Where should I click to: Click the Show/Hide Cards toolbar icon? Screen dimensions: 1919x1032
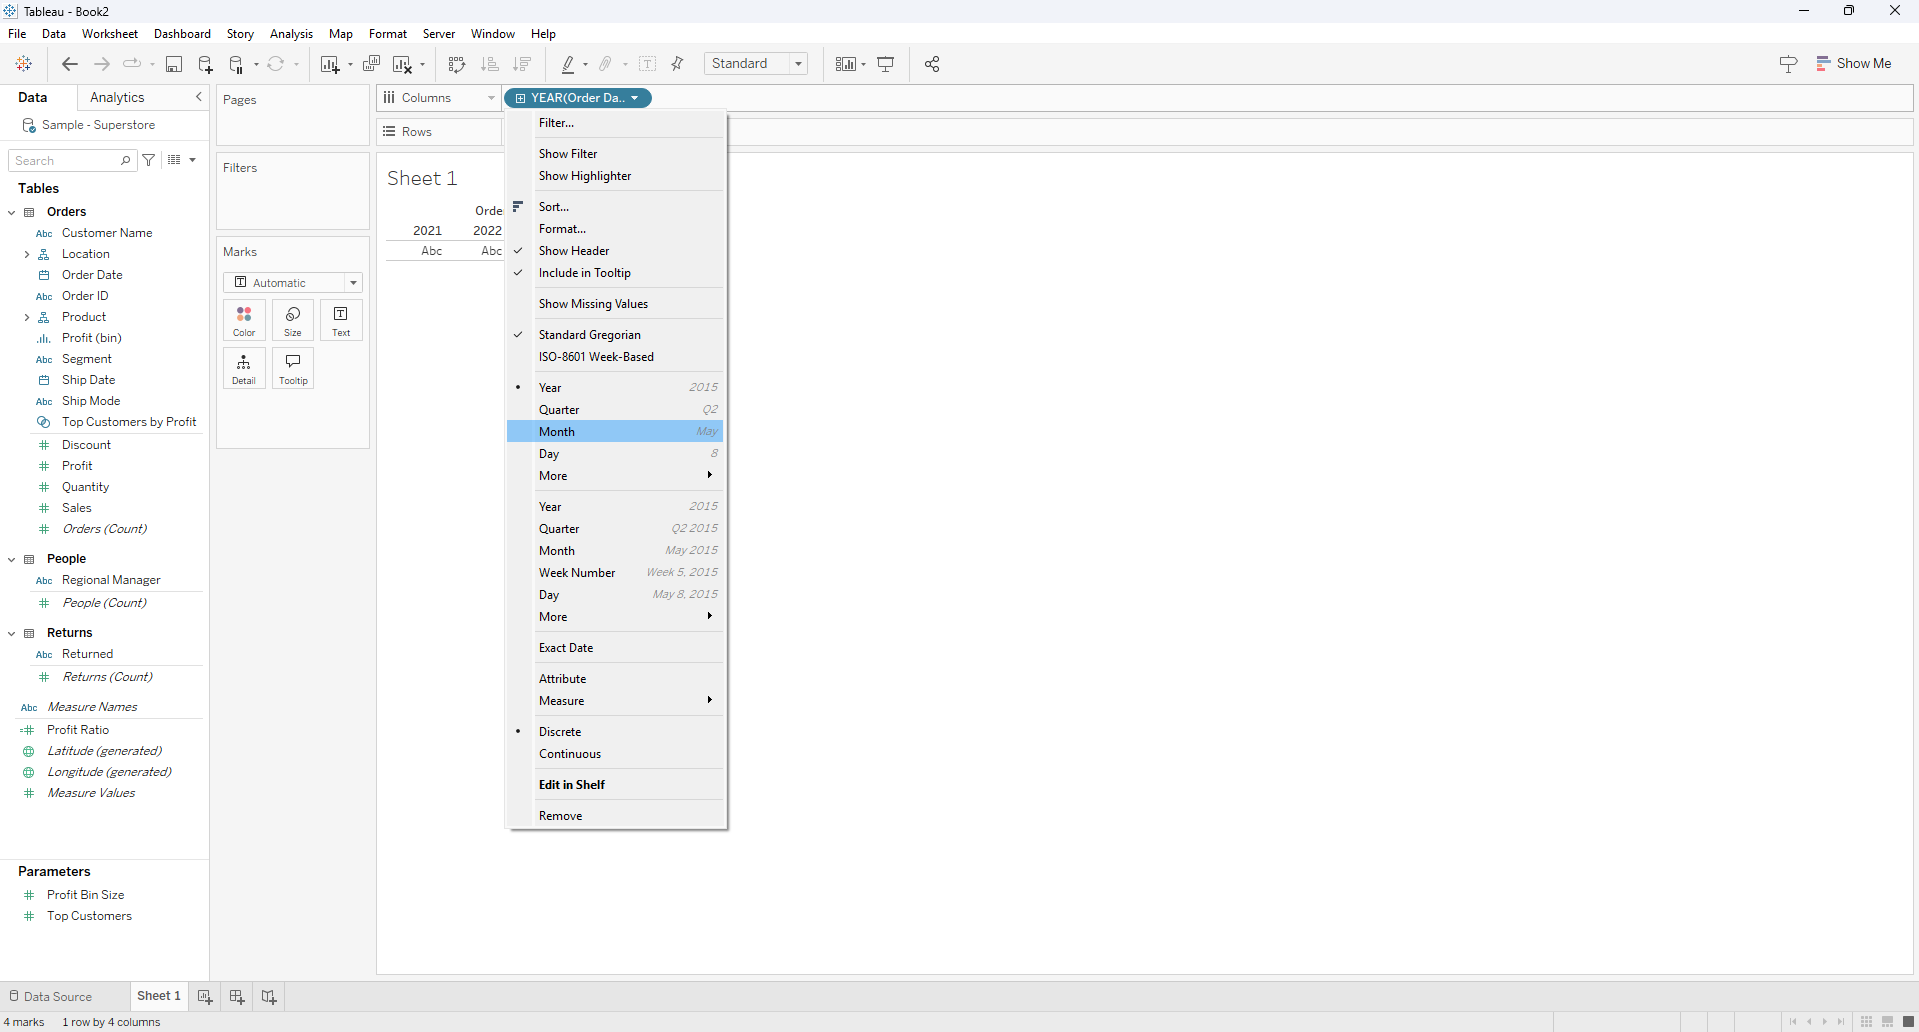(846, 64)
